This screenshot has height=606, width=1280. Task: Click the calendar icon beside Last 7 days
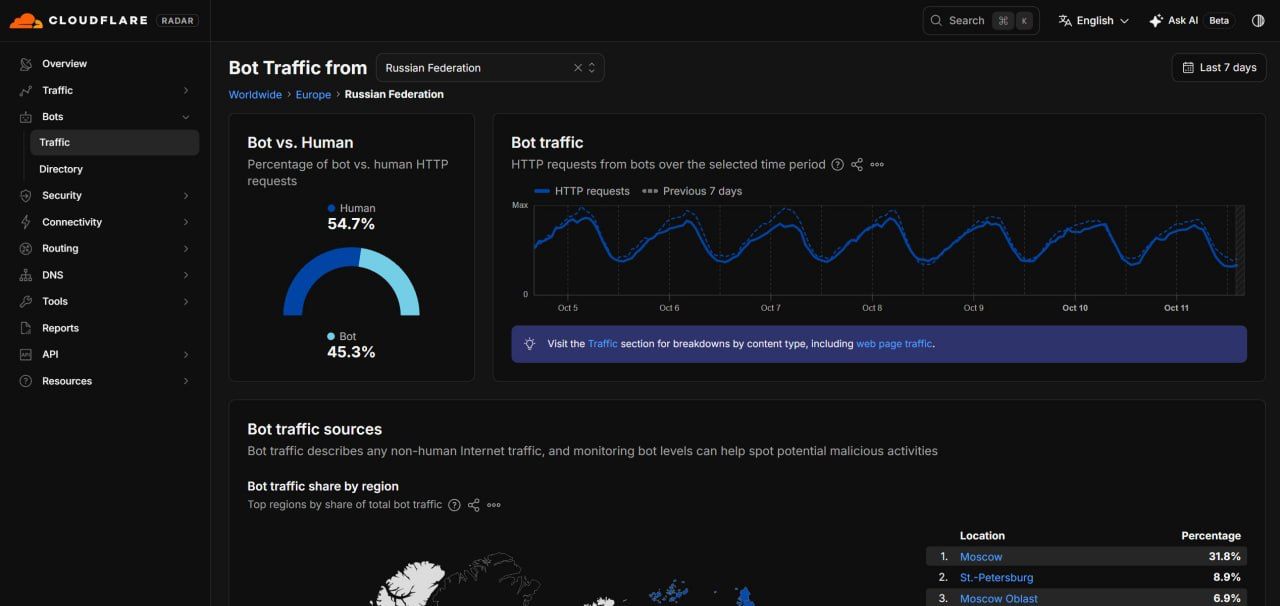pos(1188,68)
